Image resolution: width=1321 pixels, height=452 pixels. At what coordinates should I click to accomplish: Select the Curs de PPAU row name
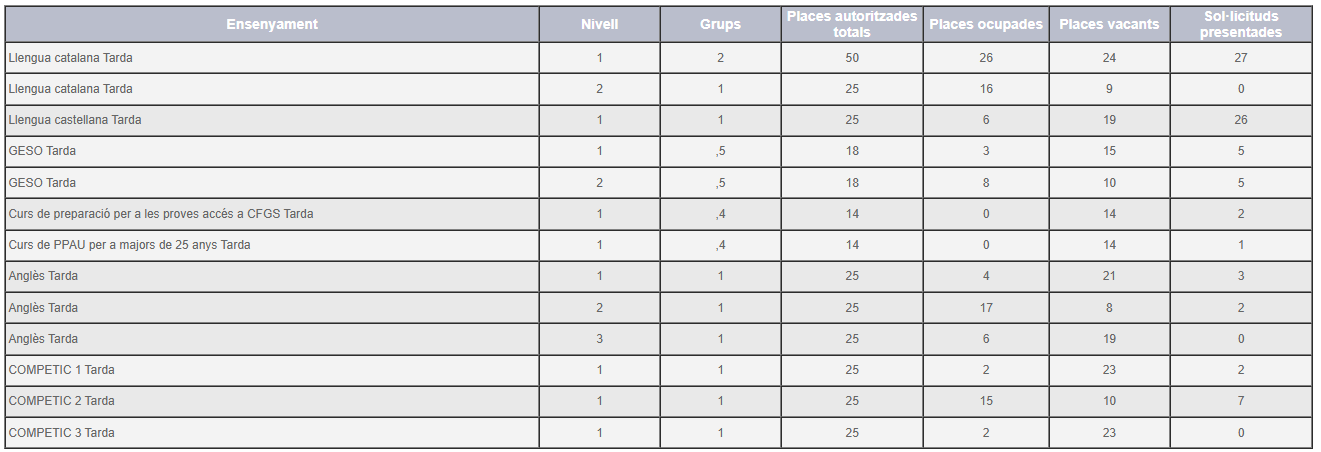129,245
